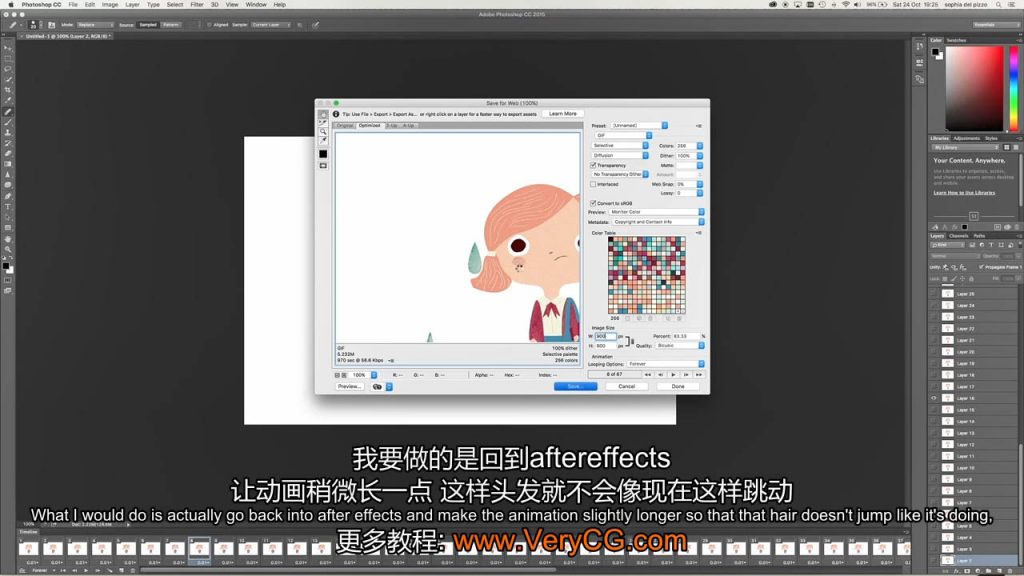Image resolution: width=1024 pixels, height=576 pixels.
Task: Select the Zoom tool in Save for Web dialog
Action: coord(323,132)
